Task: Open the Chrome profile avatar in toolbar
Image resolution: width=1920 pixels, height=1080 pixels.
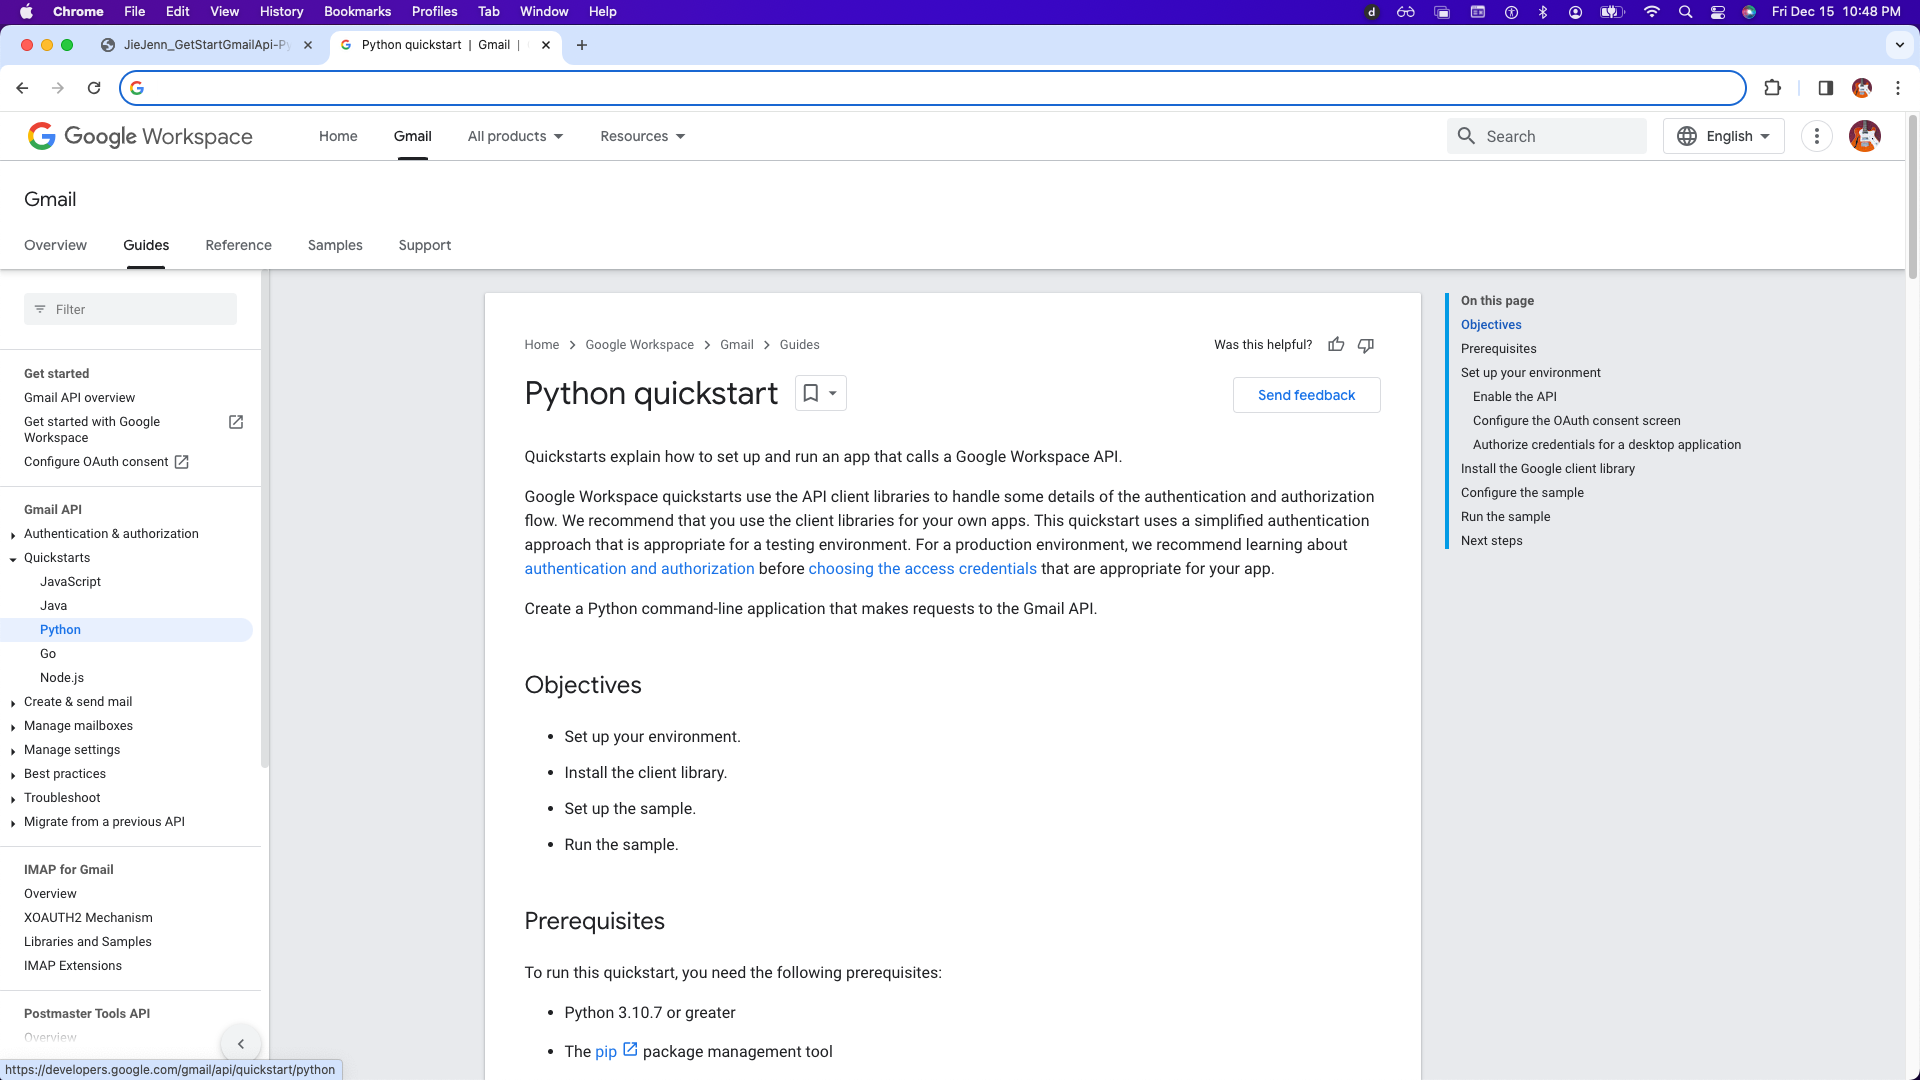Action: (x=1862, y=88)
